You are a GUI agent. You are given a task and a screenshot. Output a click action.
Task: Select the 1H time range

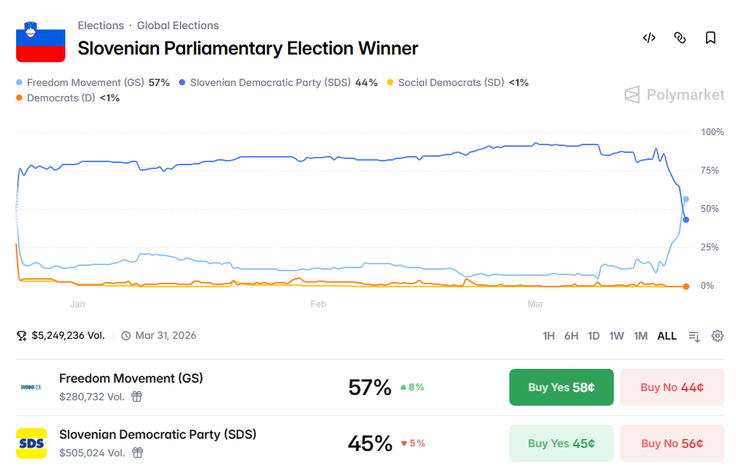[549, 336]
